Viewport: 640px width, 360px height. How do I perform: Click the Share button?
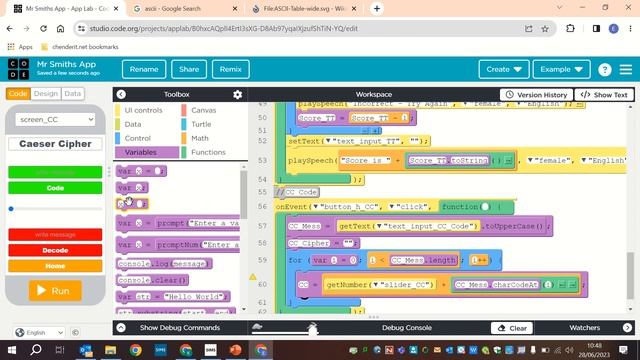tap(189, 69)
